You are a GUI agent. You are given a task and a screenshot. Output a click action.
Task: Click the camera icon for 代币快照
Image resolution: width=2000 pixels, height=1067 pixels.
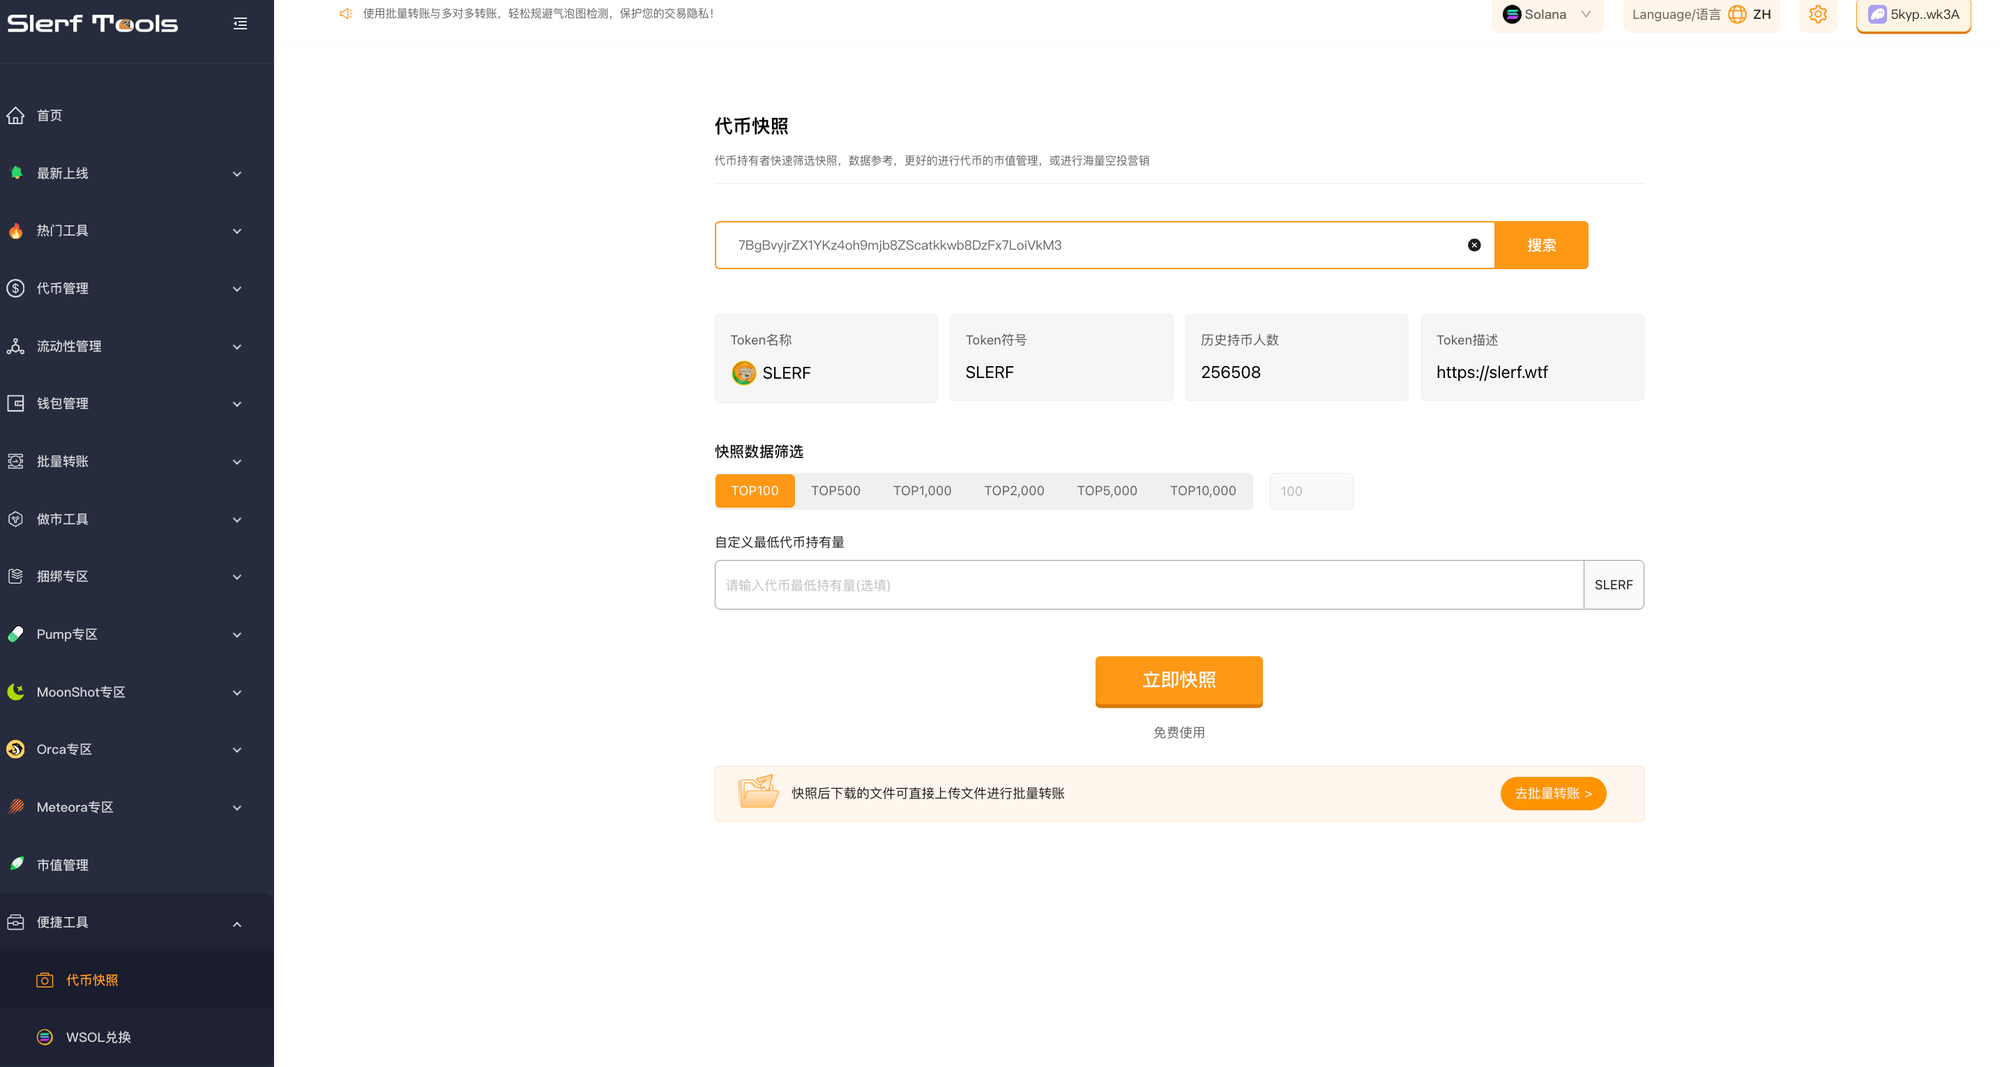(45, 980)
